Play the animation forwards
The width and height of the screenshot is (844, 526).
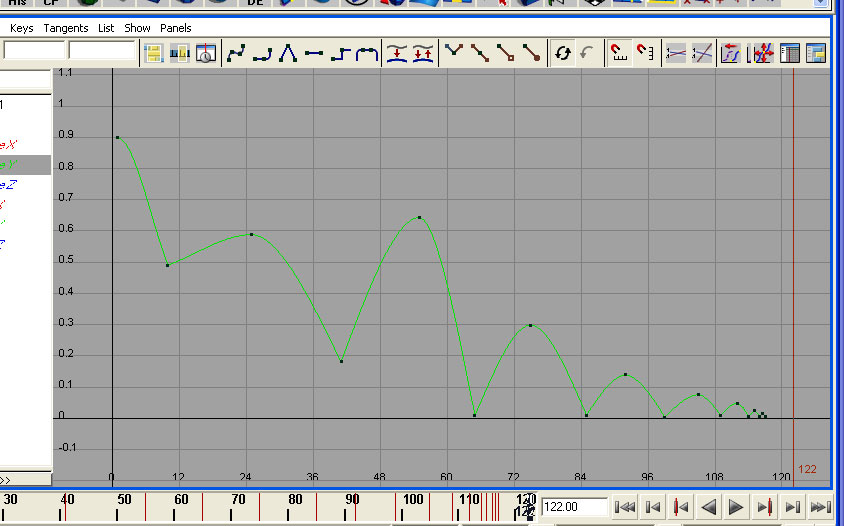(x=736, y=507)
